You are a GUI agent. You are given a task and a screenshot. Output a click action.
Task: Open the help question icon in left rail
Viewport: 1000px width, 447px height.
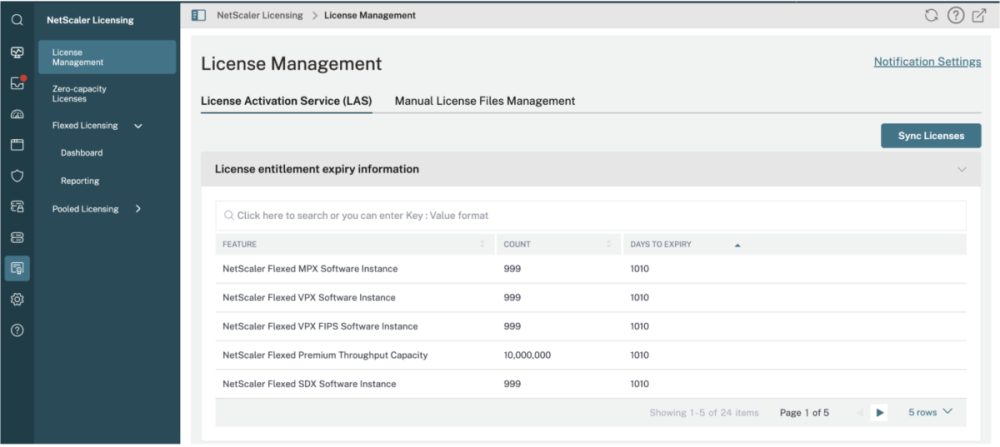[17, 330]
